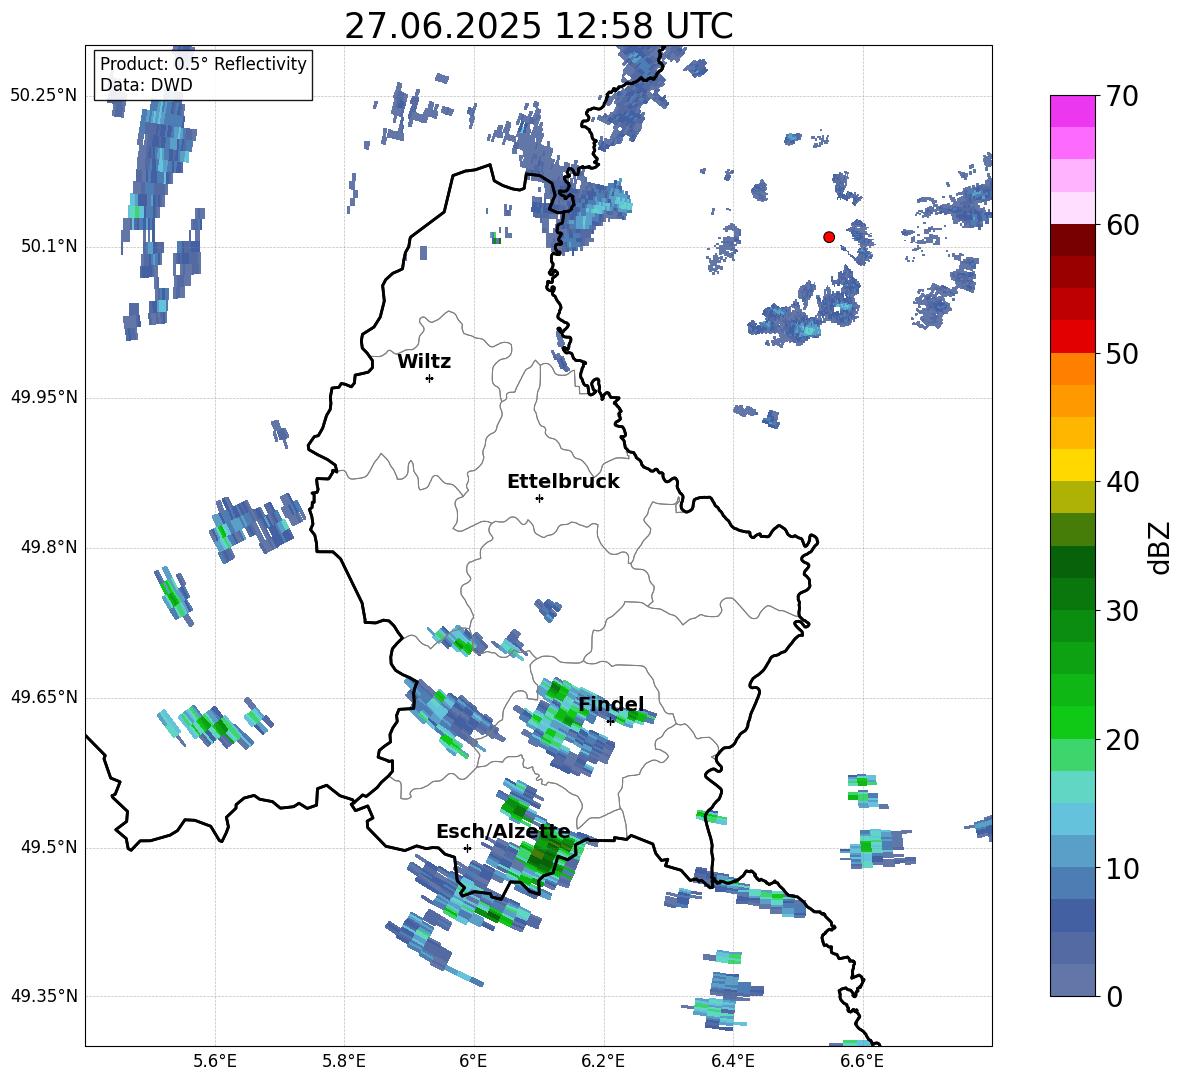Click the Ettelbruck location cross marker
The height and width of the screenshot is (1081, 1184).
pyautogui.click(x=539, y=498)
